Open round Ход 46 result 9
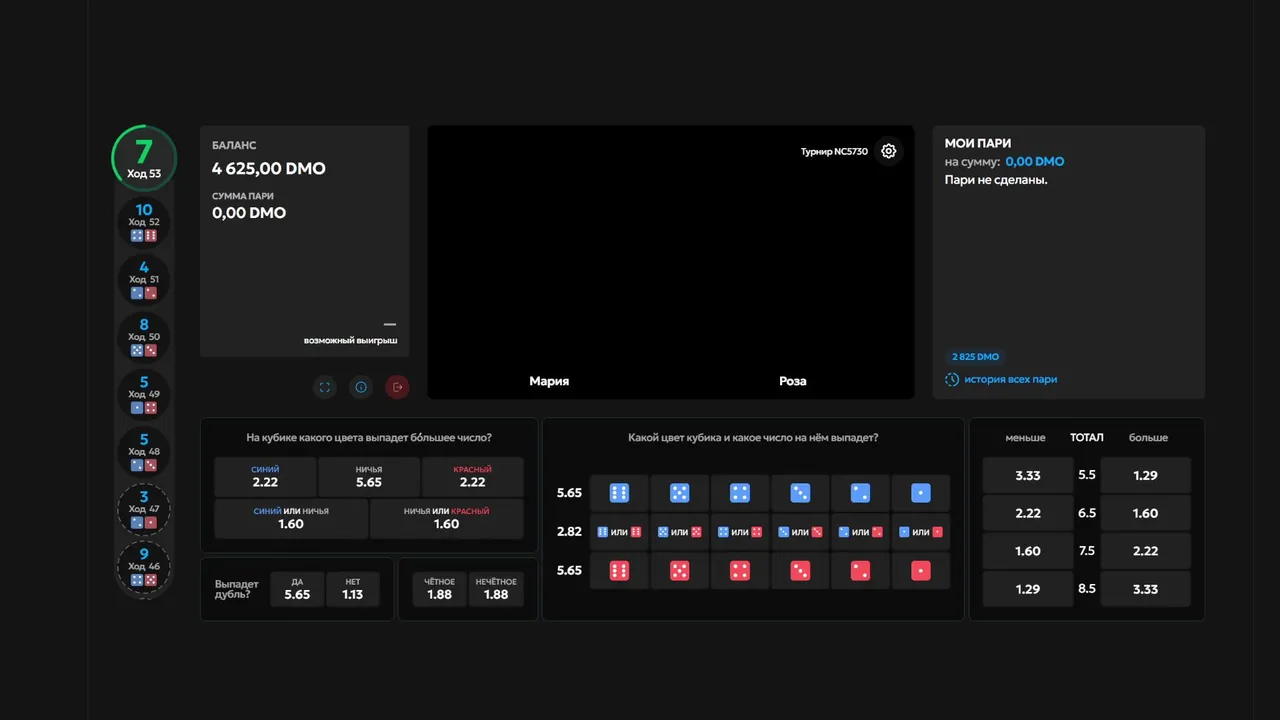Image resolution: width=1280 pixels, height=720 pixels. pos(144,567)
